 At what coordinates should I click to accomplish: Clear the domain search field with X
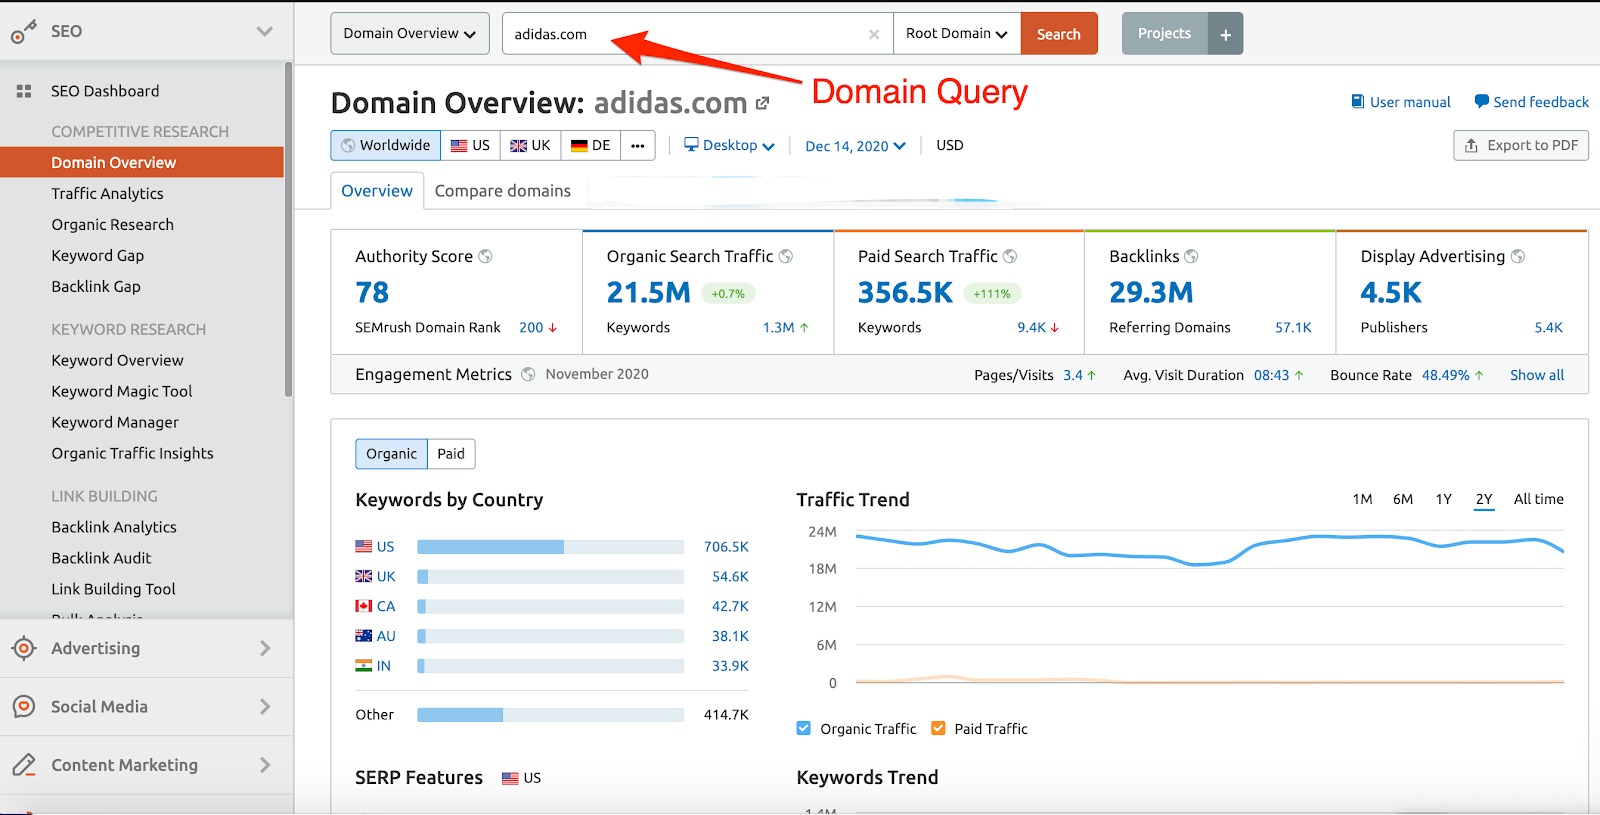coord(874,34)
